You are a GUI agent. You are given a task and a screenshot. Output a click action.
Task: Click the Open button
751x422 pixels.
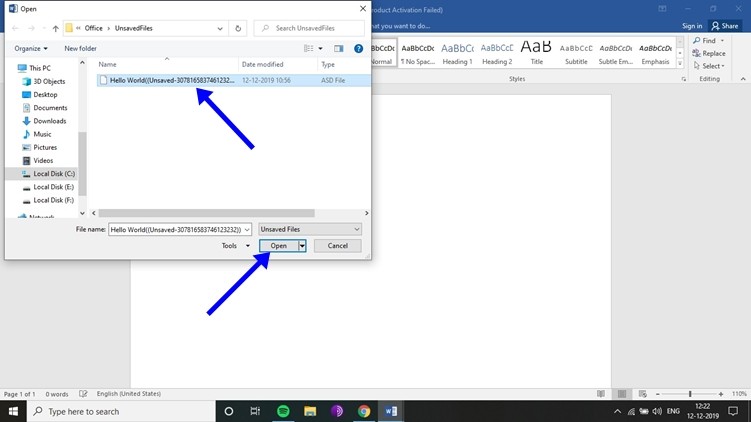click(279, 246)
